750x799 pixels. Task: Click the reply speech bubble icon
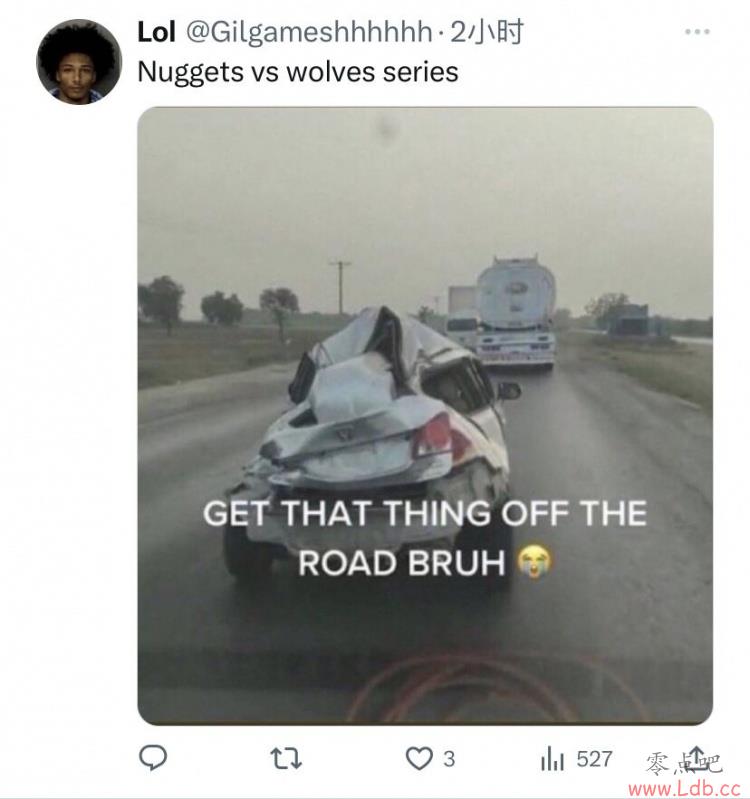[153, 759]
